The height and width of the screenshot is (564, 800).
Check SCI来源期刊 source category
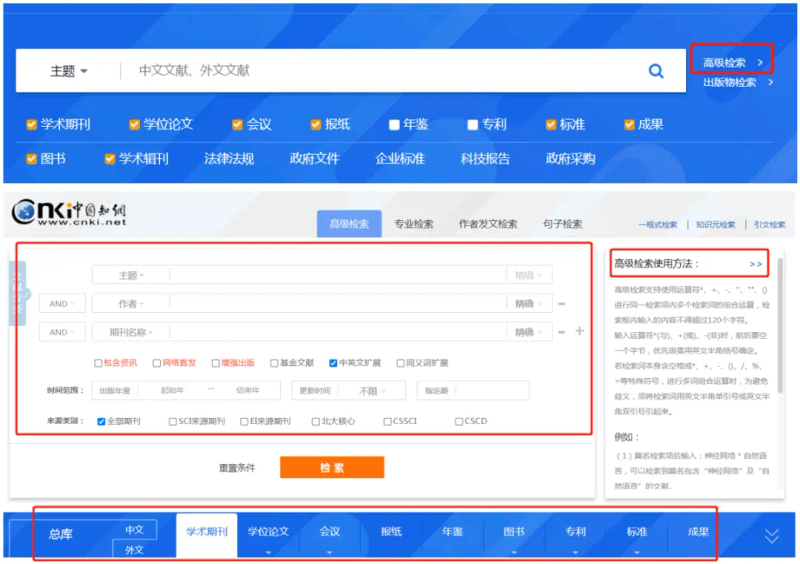pos(172,422)
